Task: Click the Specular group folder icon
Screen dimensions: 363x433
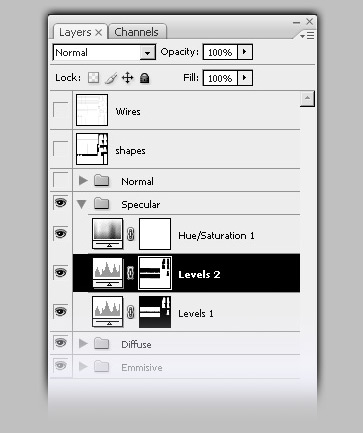Action: [x=102, y=203]
